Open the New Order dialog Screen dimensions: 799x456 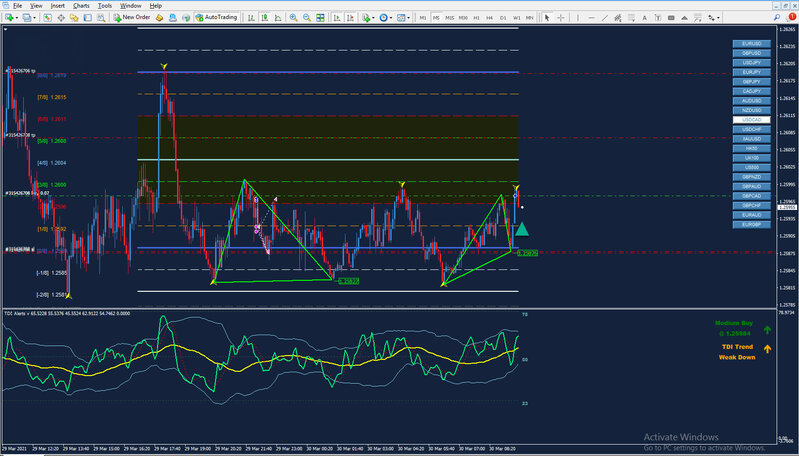point(132,17)
